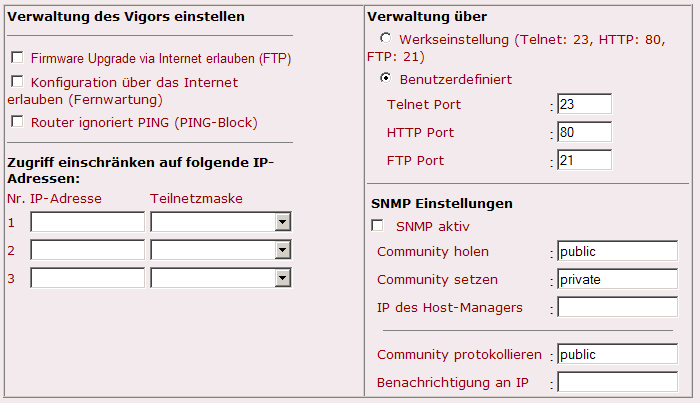Click the Telnet Port input field

coord(584,104)
